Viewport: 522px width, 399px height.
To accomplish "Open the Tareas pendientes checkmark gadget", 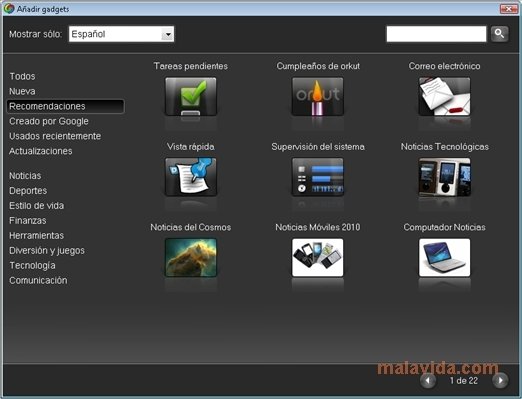I will click(191, 97).
